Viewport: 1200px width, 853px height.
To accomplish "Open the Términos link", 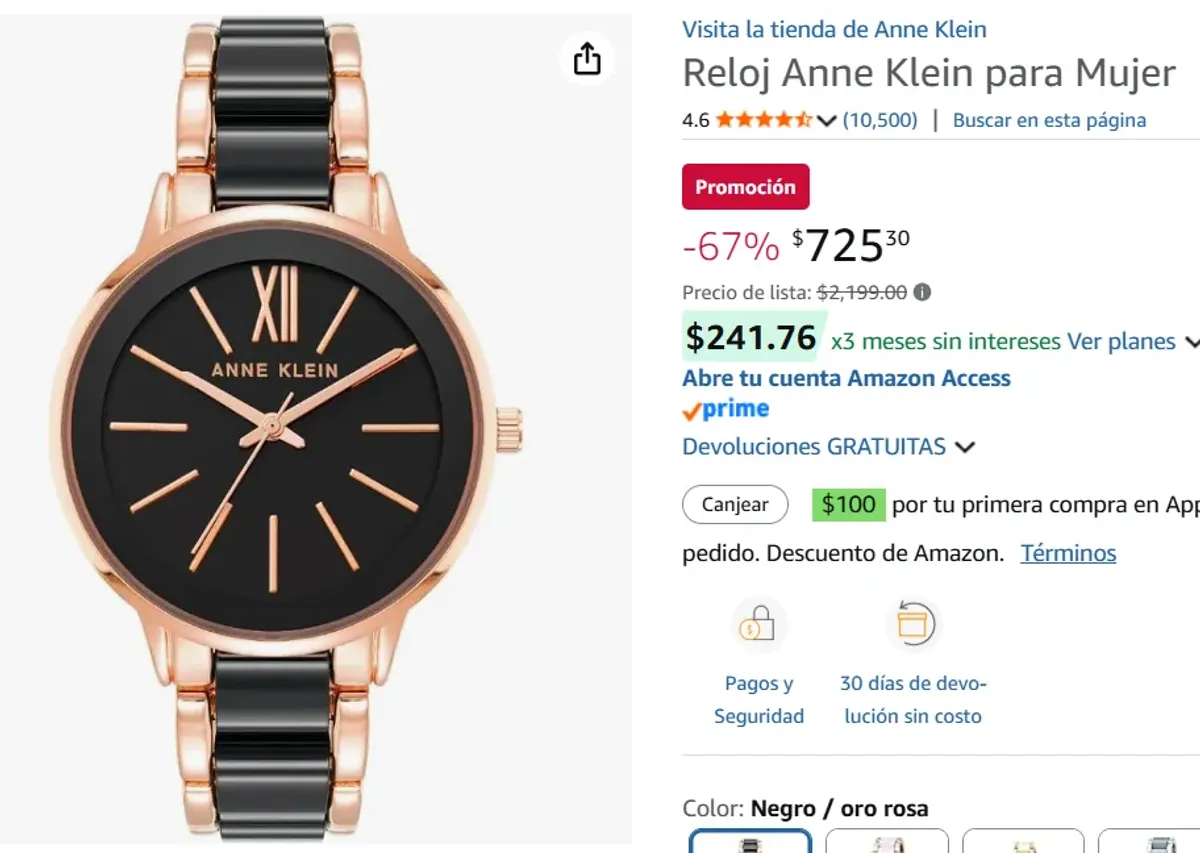I will [1068, 552].
